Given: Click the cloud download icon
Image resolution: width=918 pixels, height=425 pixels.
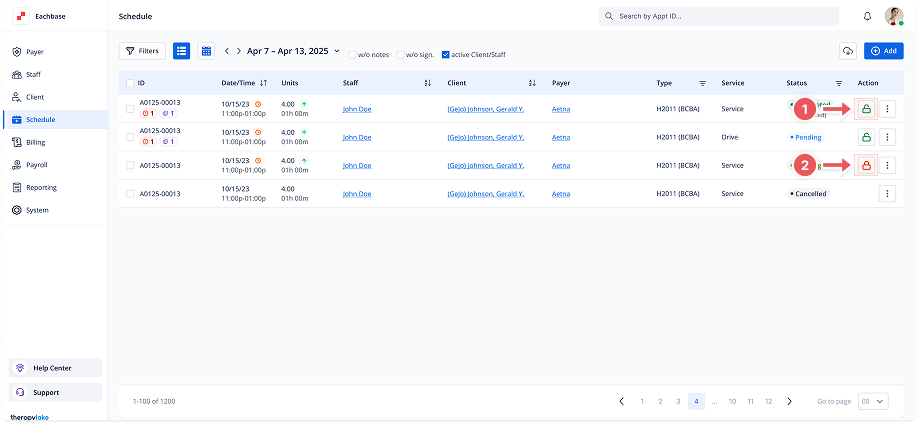Looking at the screenshot, I should (x=848, y=51).
